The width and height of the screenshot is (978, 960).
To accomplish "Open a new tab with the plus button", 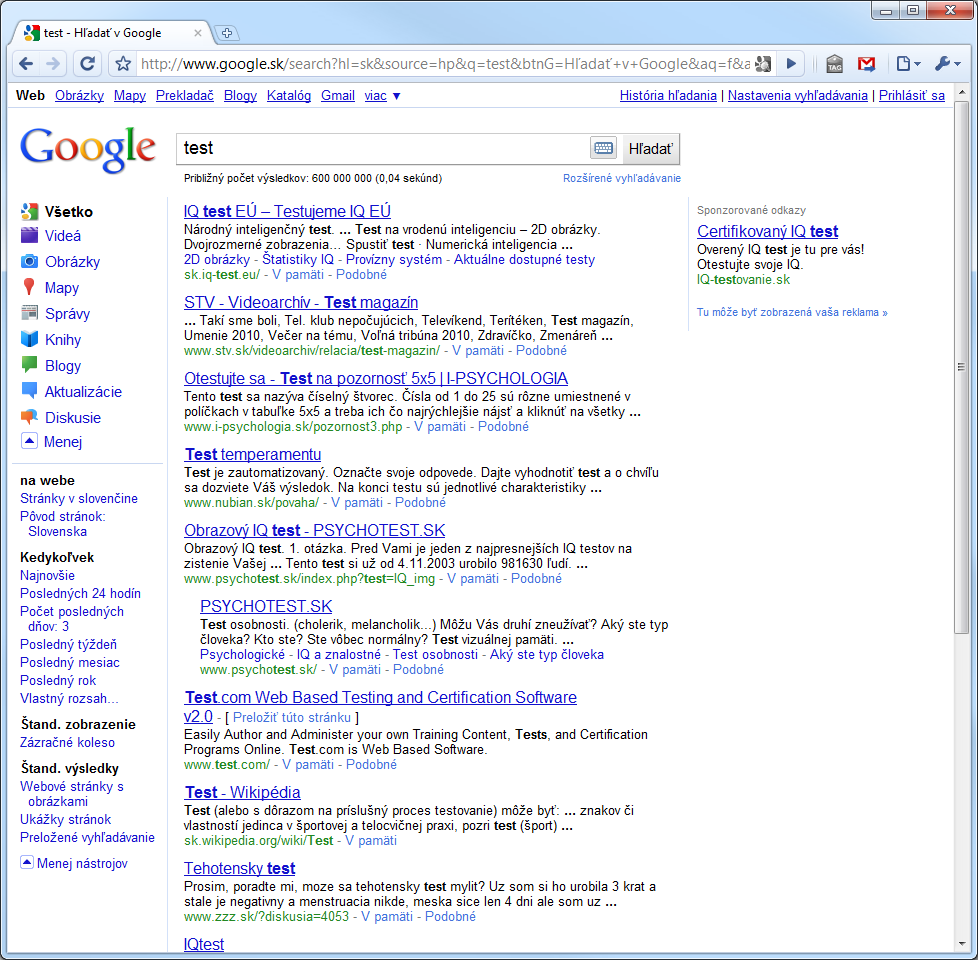I will [226, 33].
